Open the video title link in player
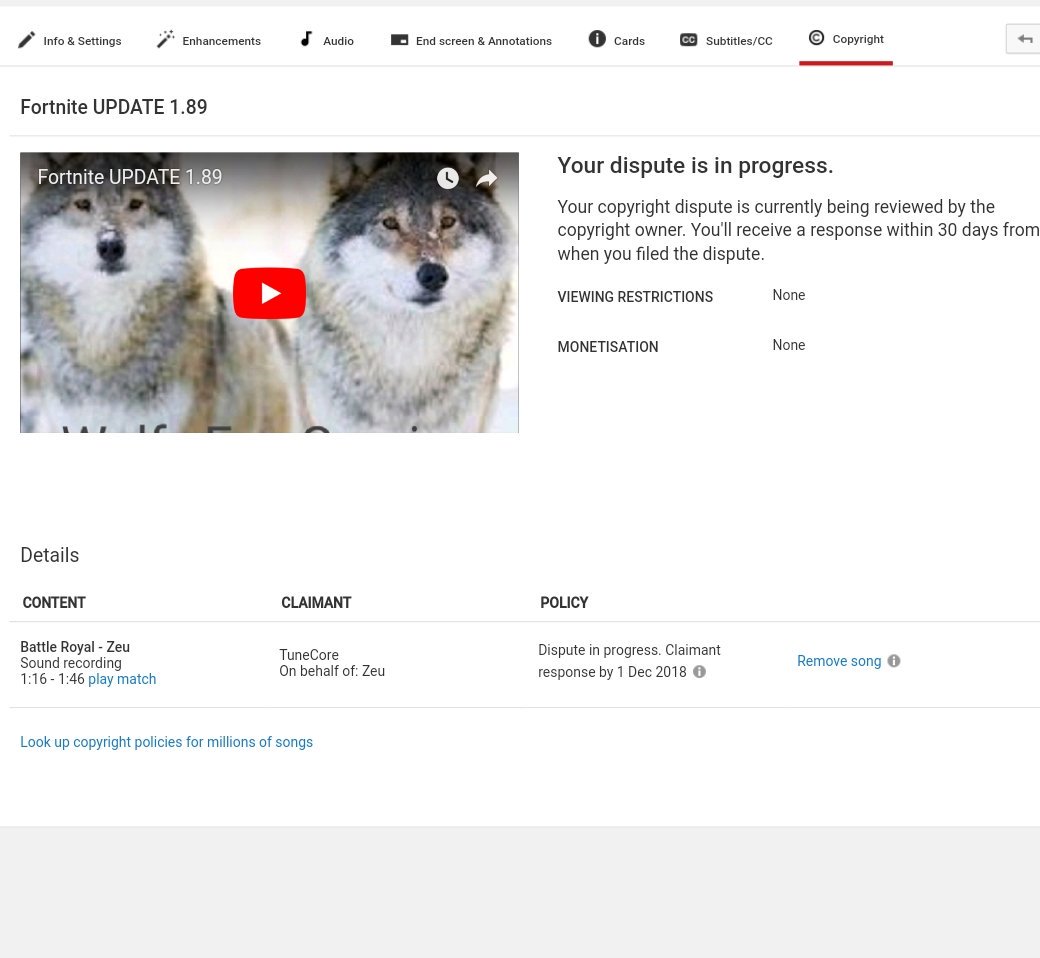The width and height of the screenshot is (1040, 958). pos(129,177)
